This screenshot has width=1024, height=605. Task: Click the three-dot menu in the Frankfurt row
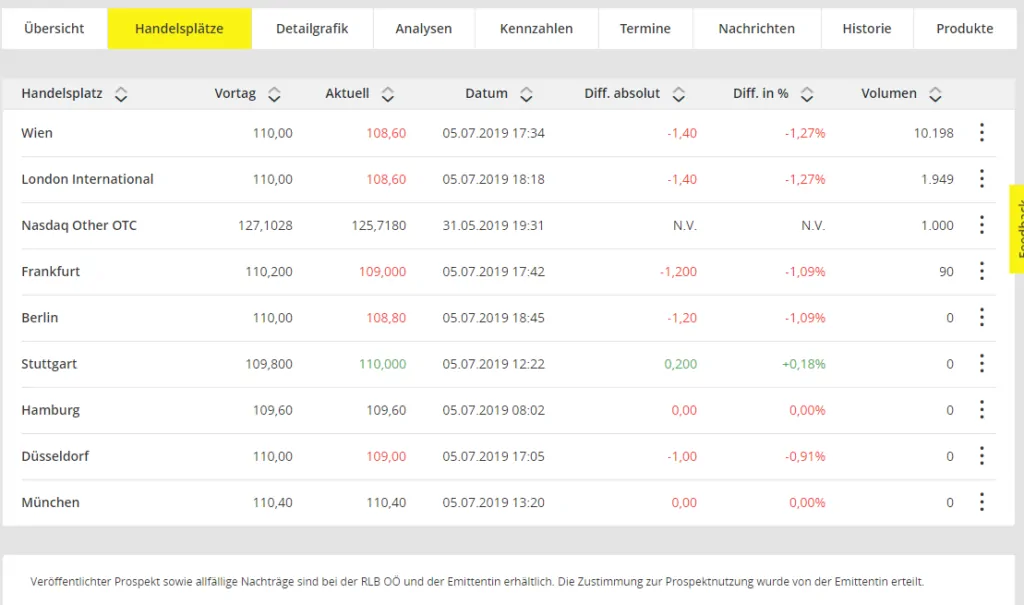pos(982,271)
